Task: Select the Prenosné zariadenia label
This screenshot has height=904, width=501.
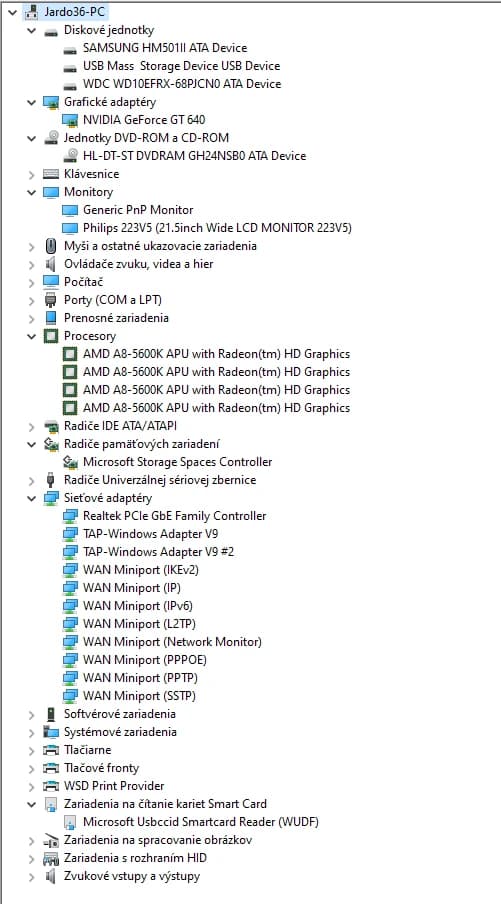Action: click(116, 318)
